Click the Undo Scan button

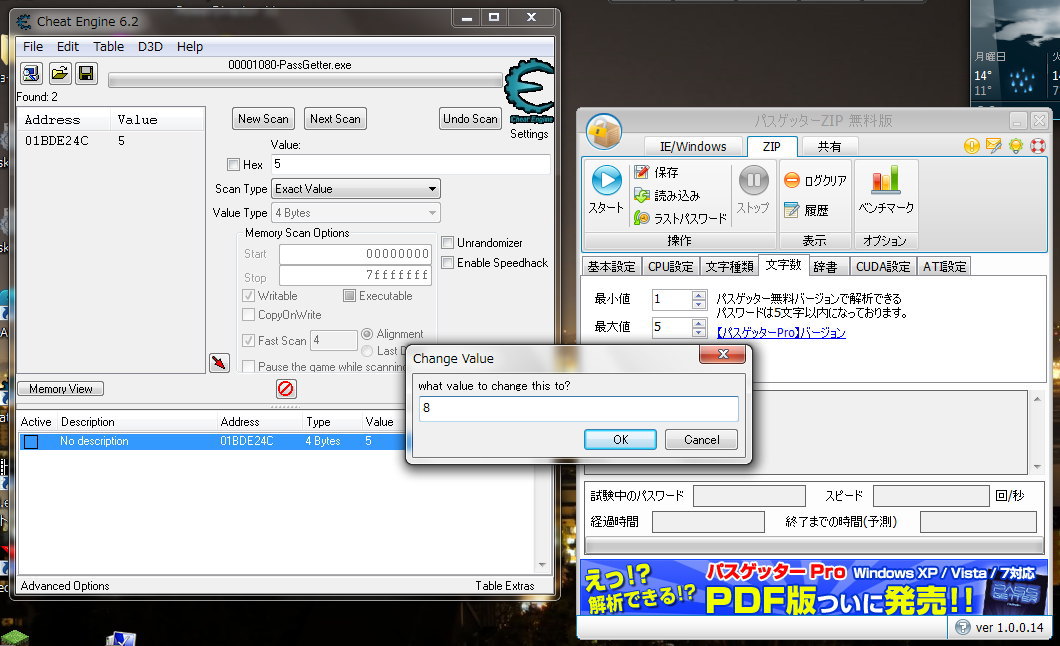(471, 119)
